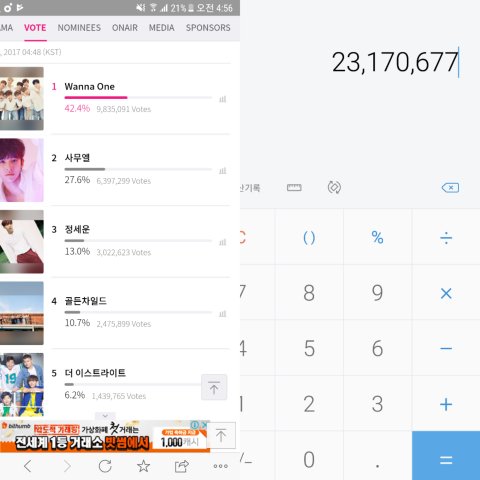Open the SPONSORS tab

tap(208, 28)
